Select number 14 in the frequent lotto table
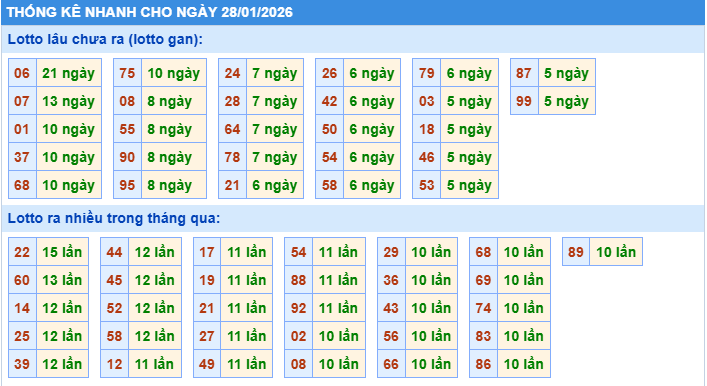Image resolution: width=707 pixels, height=386 pixels. [x=22, y=308]
